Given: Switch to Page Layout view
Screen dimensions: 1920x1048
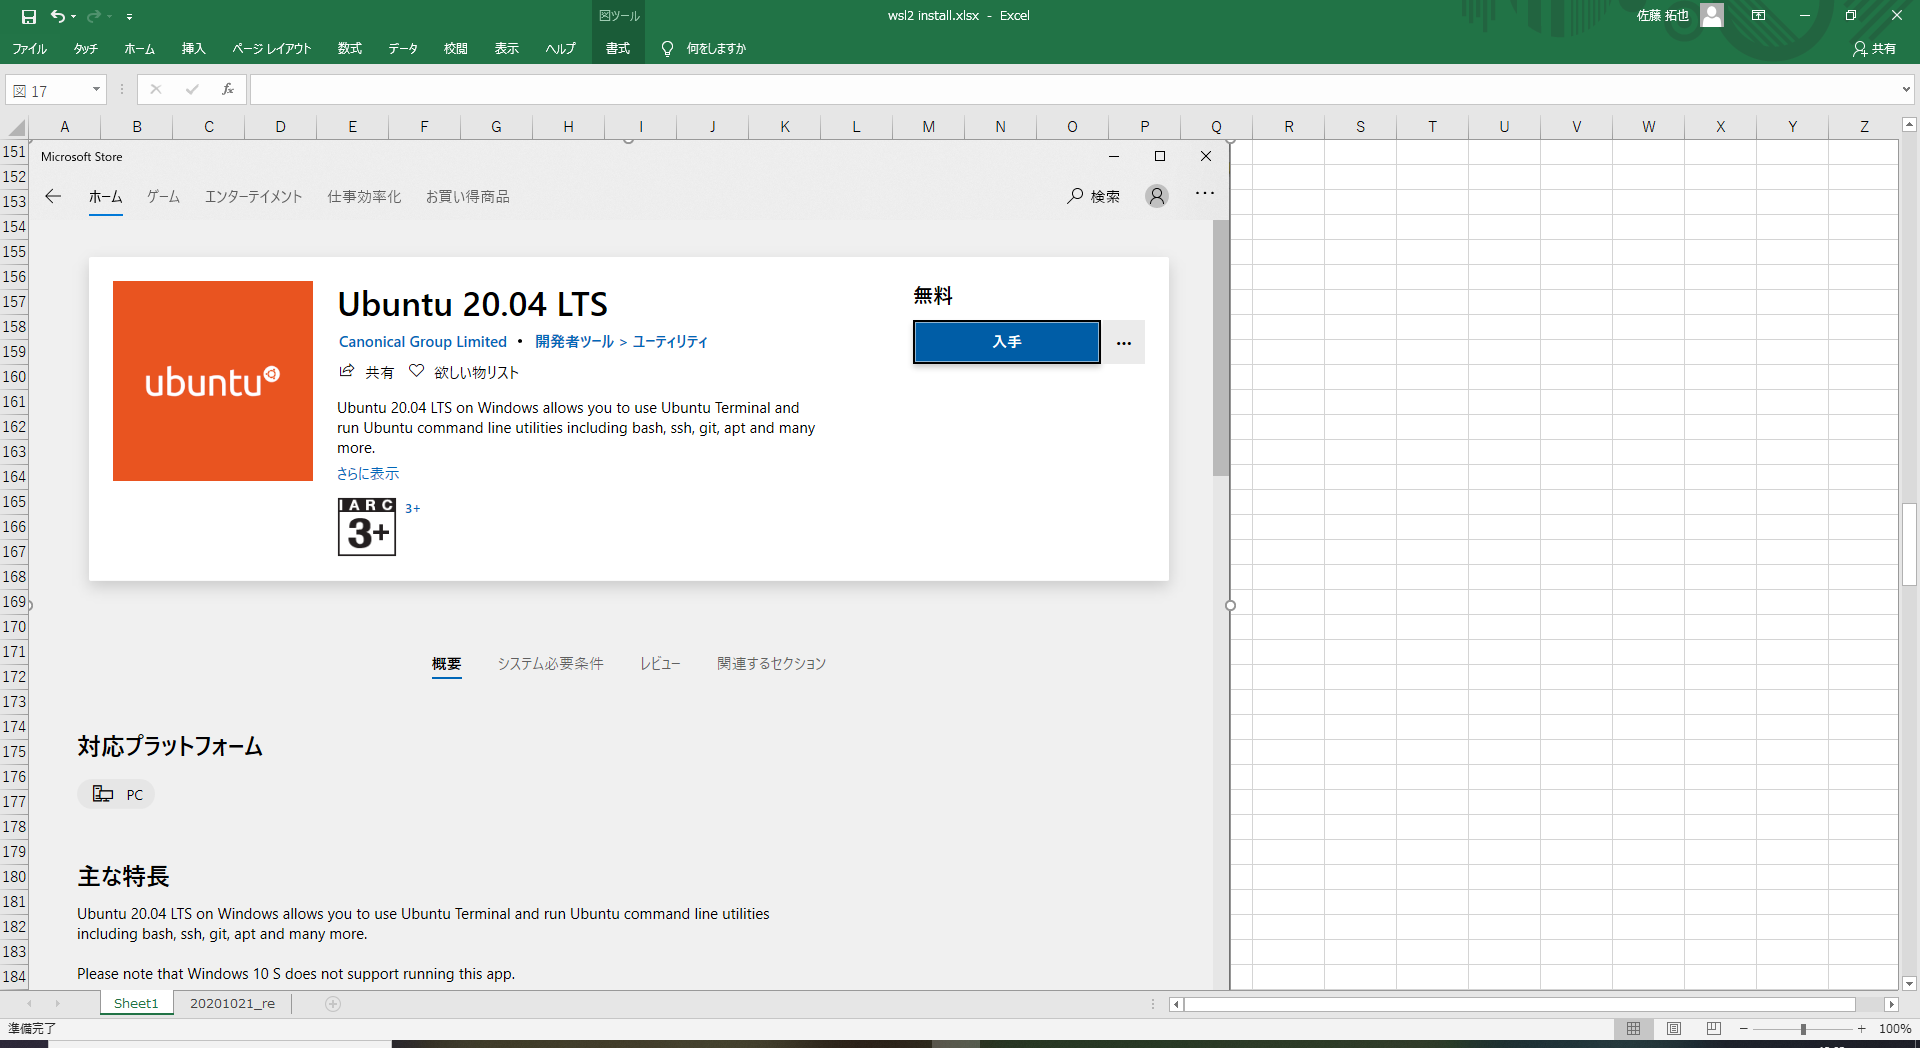Looking at the screenshot, I should coord(1674,1029).
